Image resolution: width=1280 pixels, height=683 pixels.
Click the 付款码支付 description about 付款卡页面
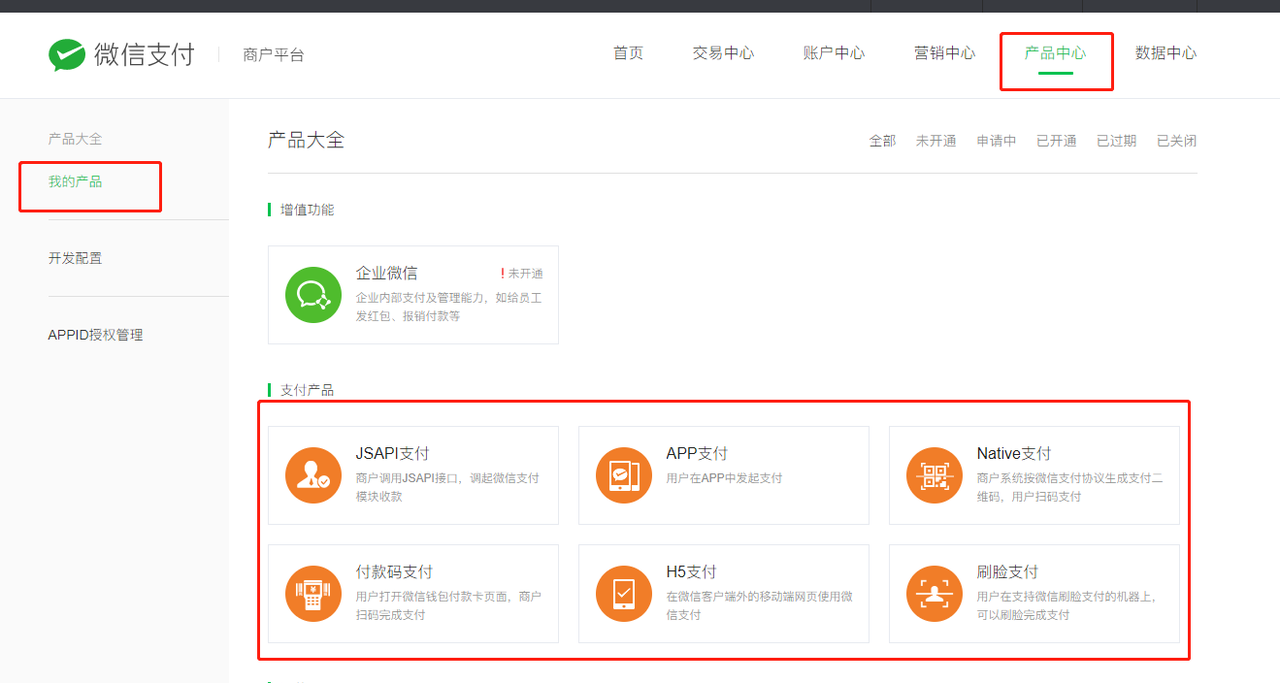click(448, 605)
